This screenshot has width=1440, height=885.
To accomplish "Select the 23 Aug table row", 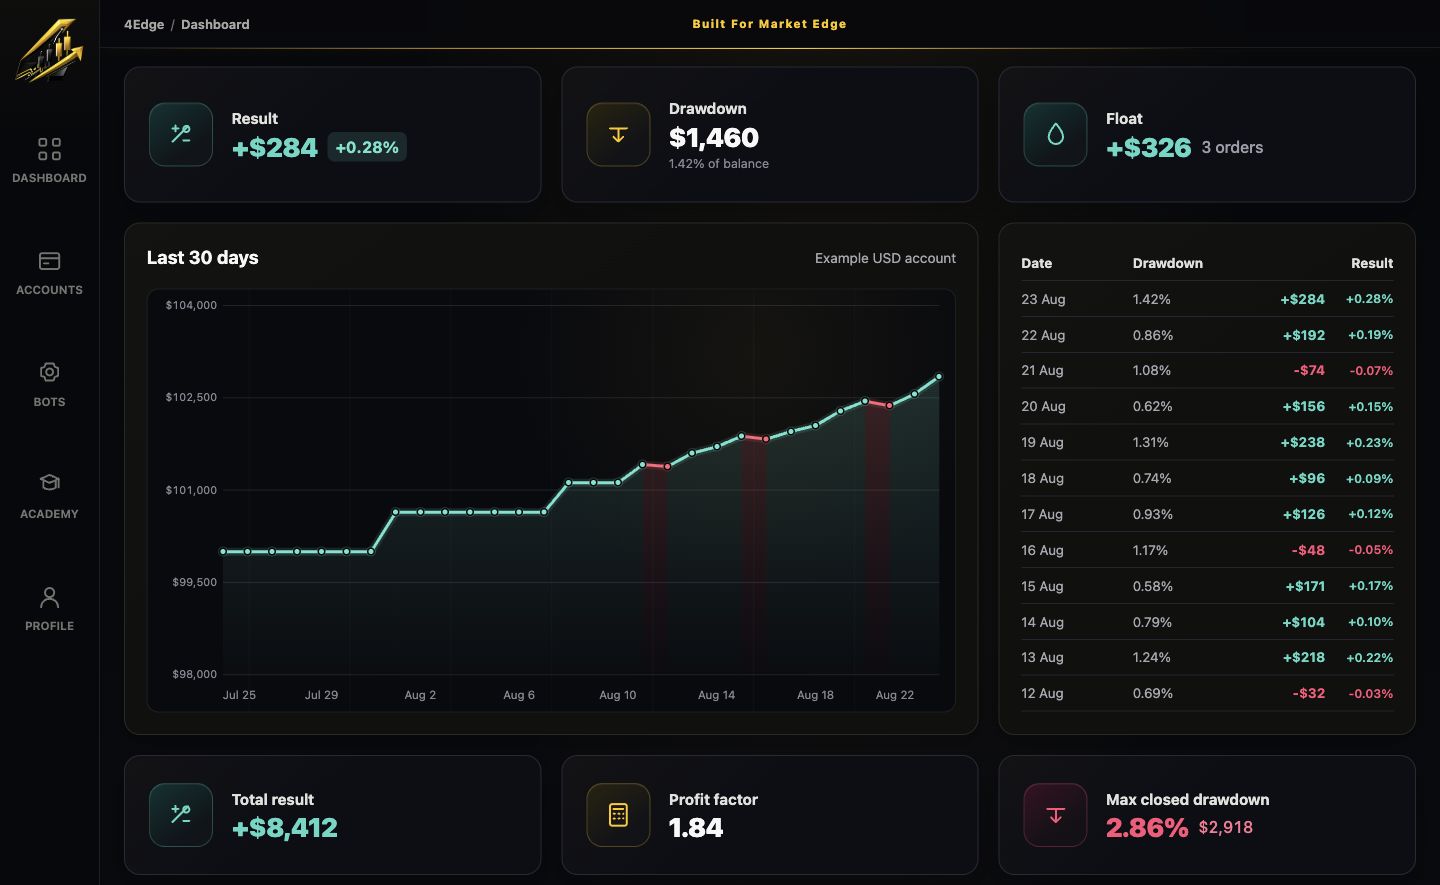I will [x=1207, y=299].
